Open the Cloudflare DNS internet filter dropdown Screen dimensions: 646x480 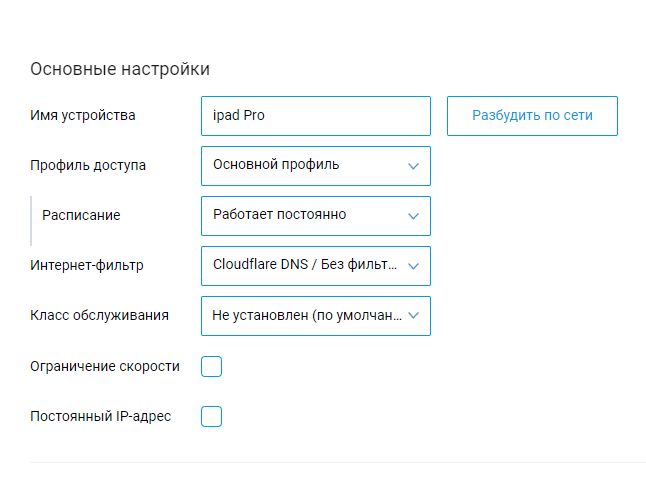pos(305,266)
